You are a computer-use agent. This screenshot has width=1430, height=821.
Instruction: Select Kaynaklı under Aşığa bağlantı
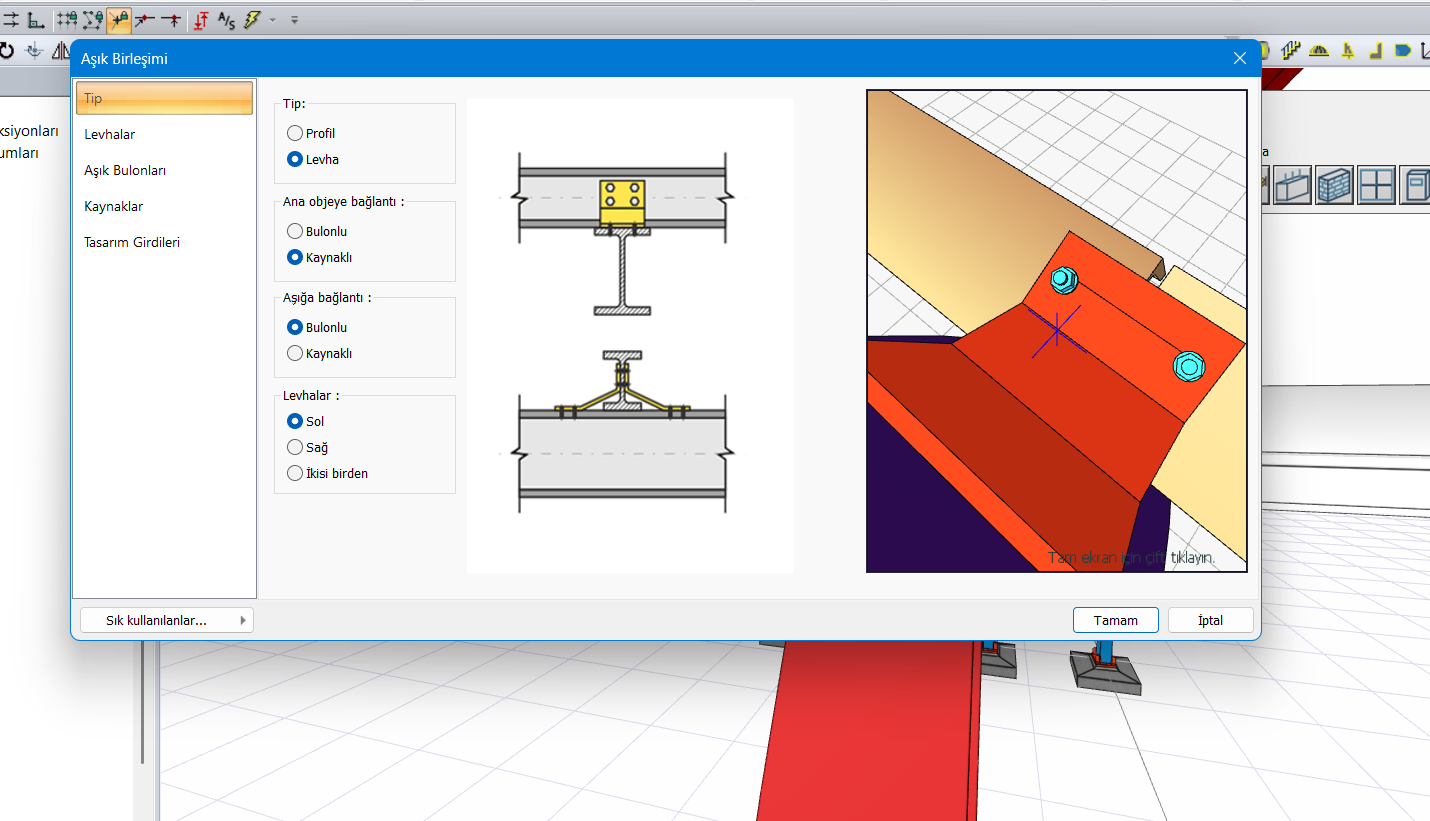coord(295,353)
